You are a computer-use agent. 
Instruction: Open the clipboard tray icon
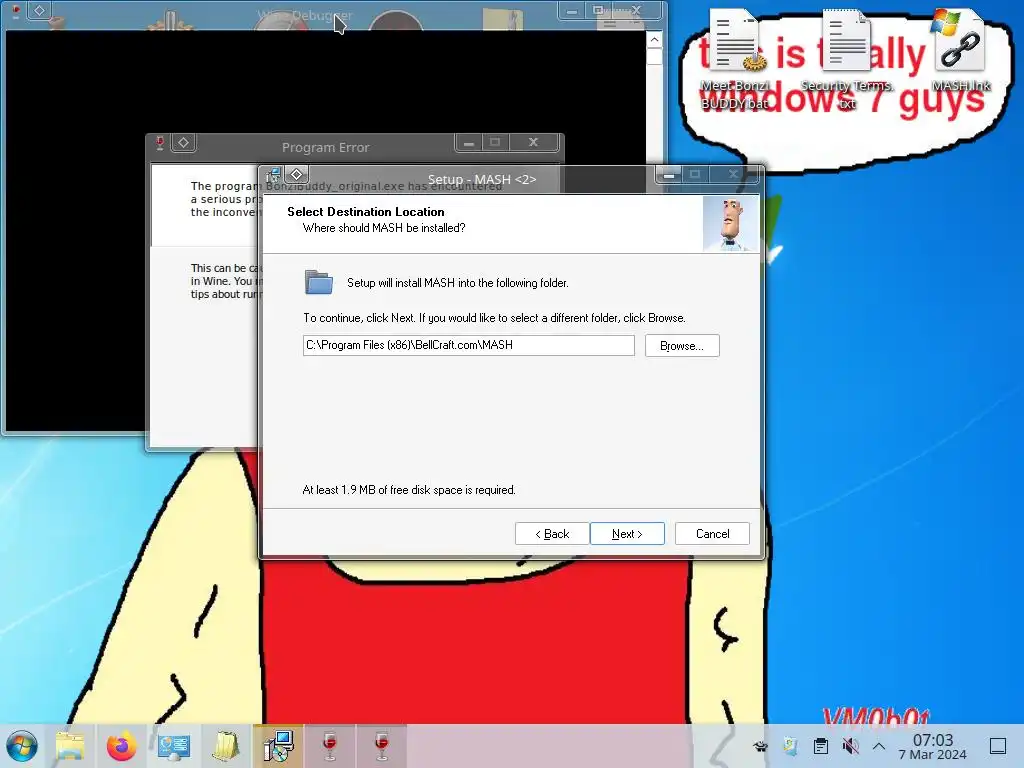point(821,746)
